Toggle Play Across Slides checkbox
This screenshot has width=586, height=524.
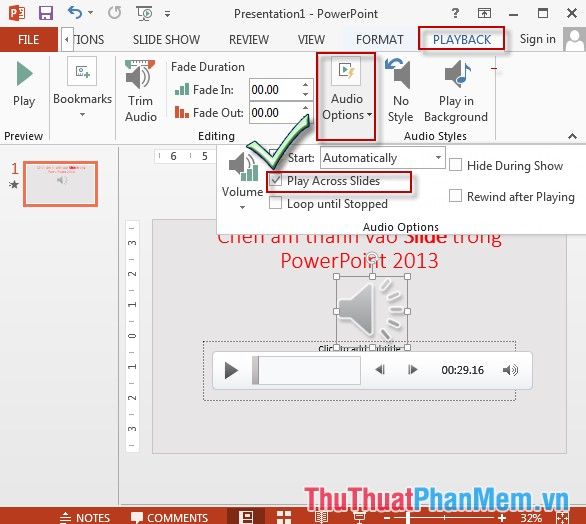tap(275, 181)
